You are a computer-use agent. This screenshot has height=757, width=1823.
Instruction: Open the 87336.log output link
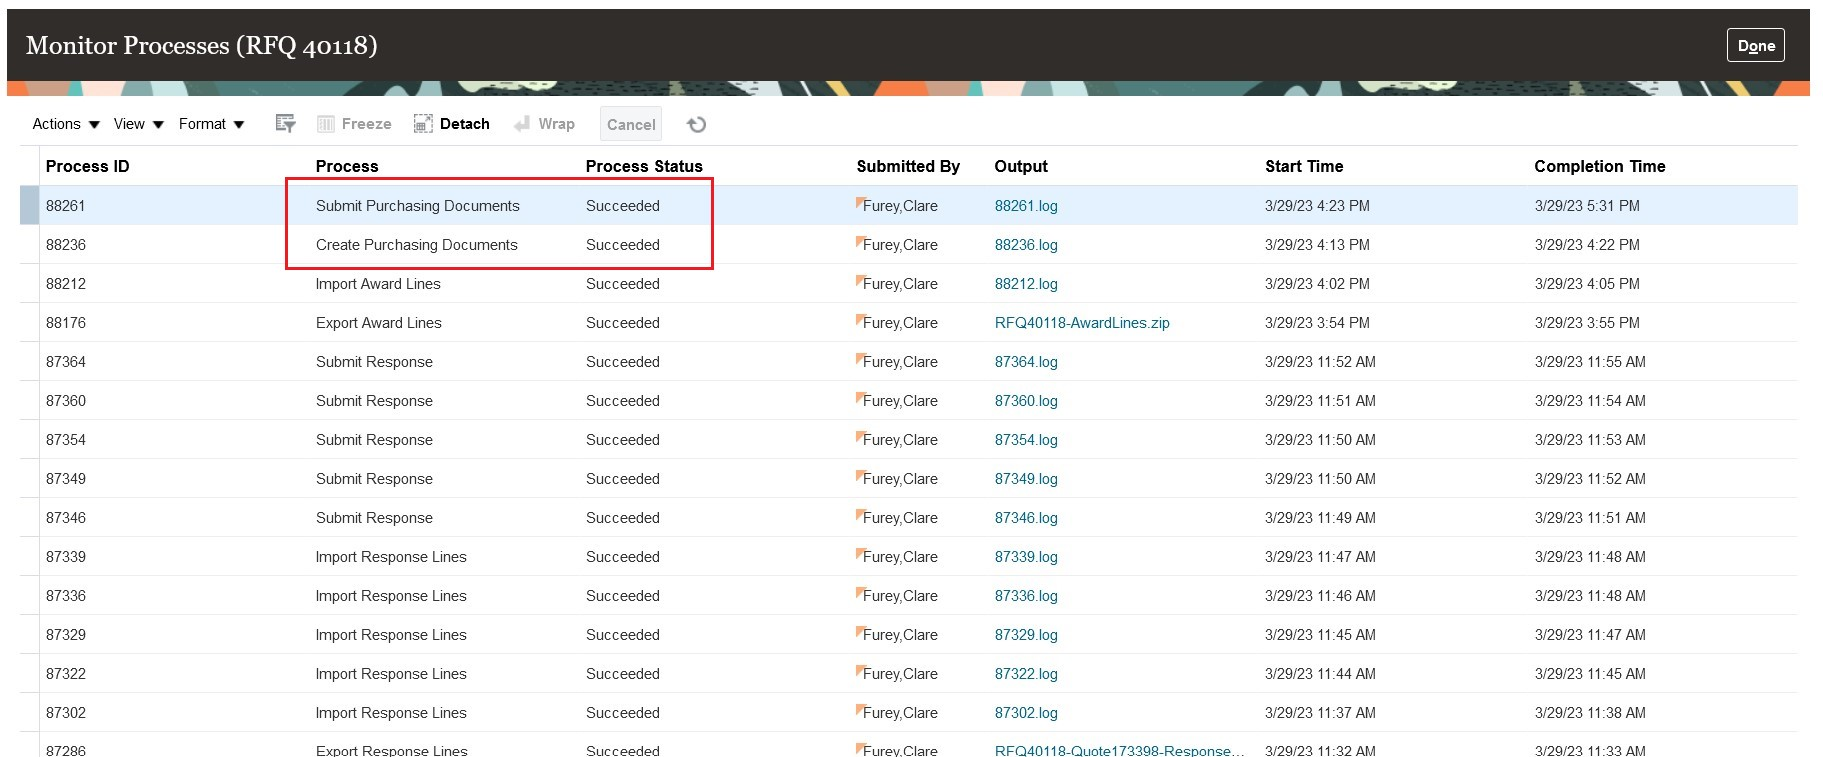click(x=1026, y=596)
